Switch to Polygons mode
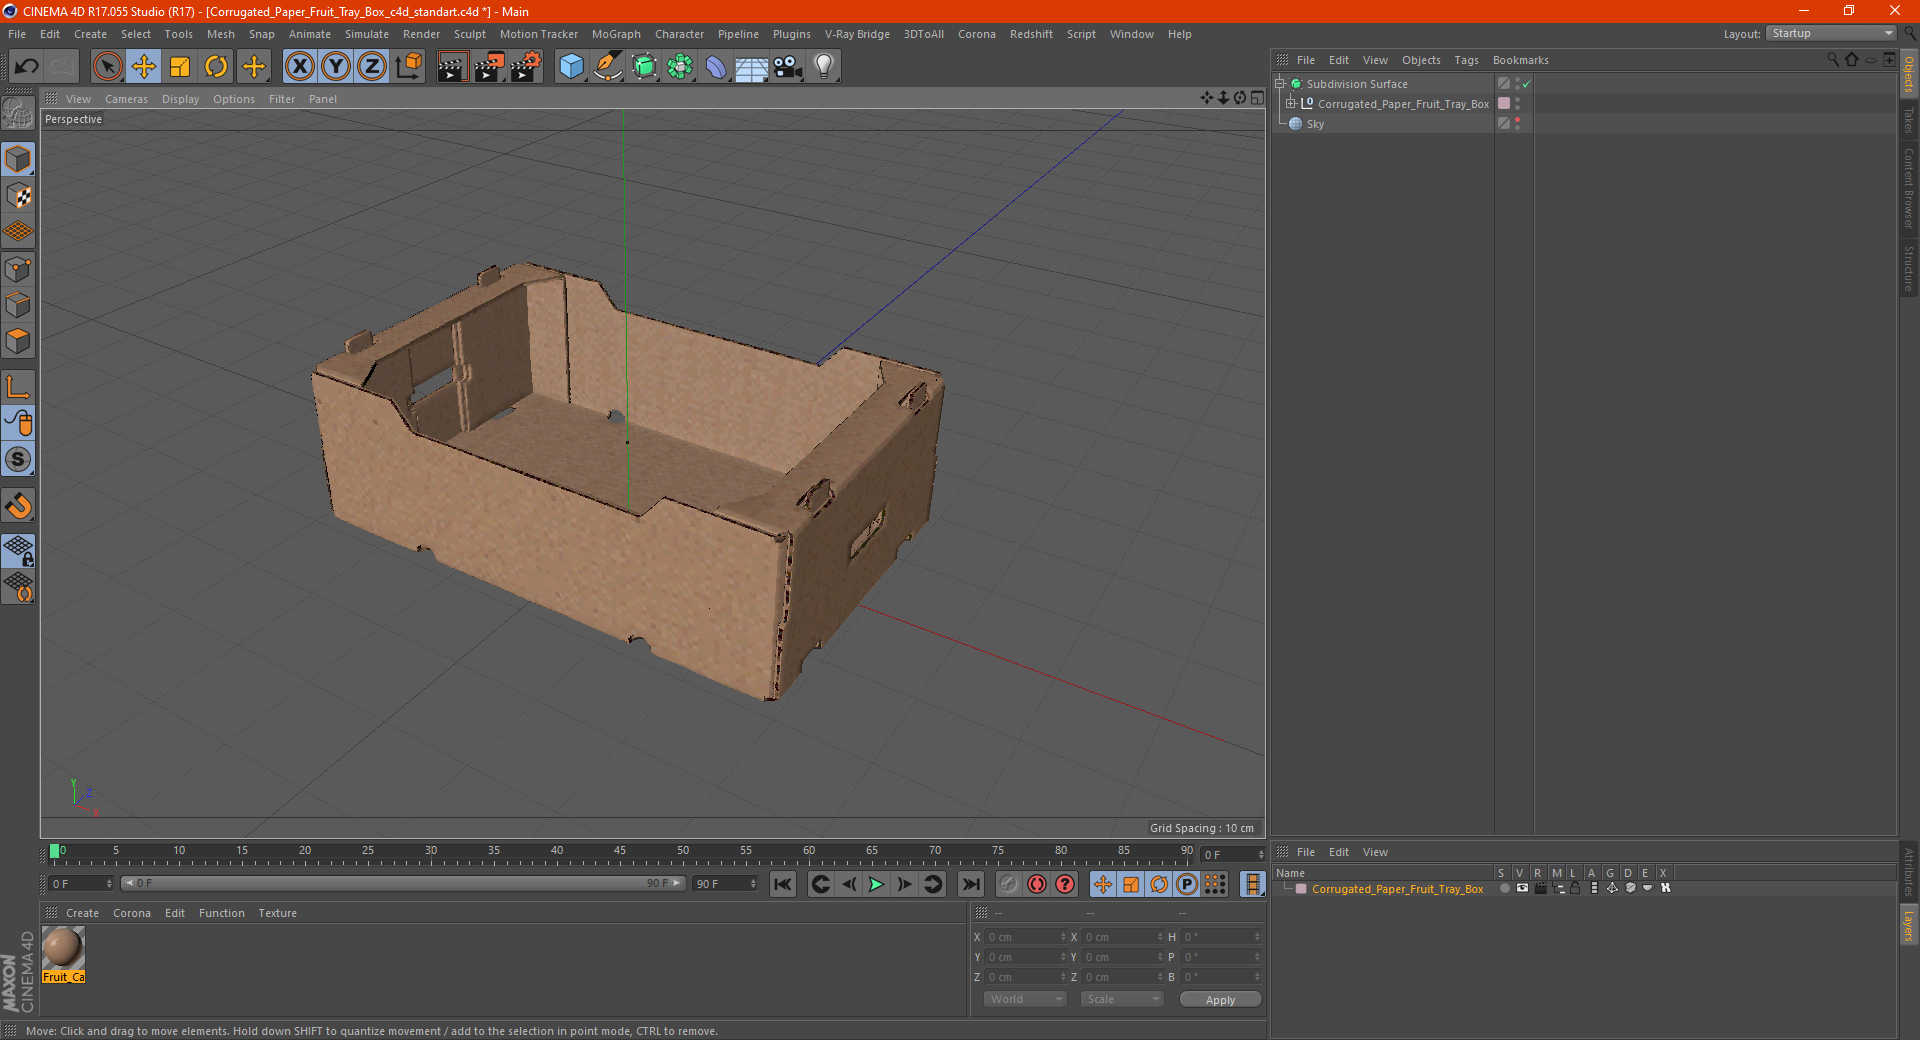The image size is (1920, 1040). pos(18,341)
